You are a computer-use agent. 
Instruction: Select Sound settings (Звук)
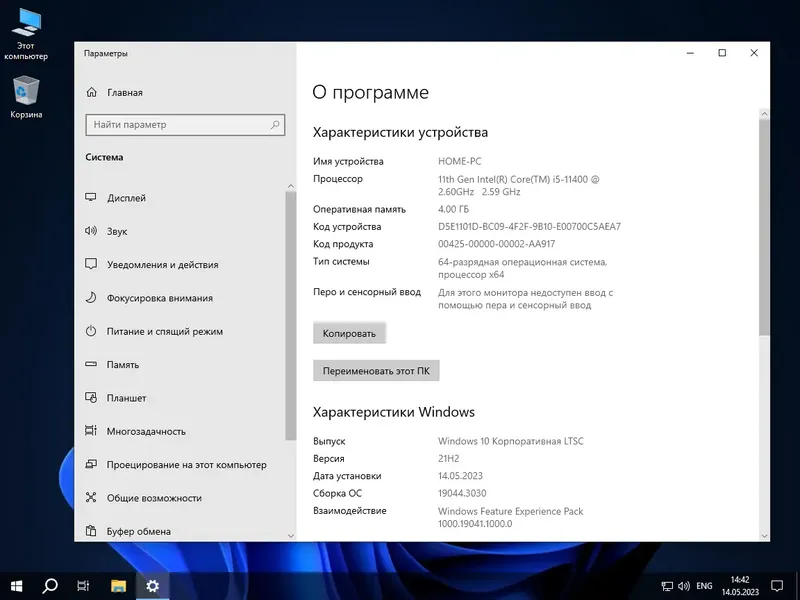[120, 231]
